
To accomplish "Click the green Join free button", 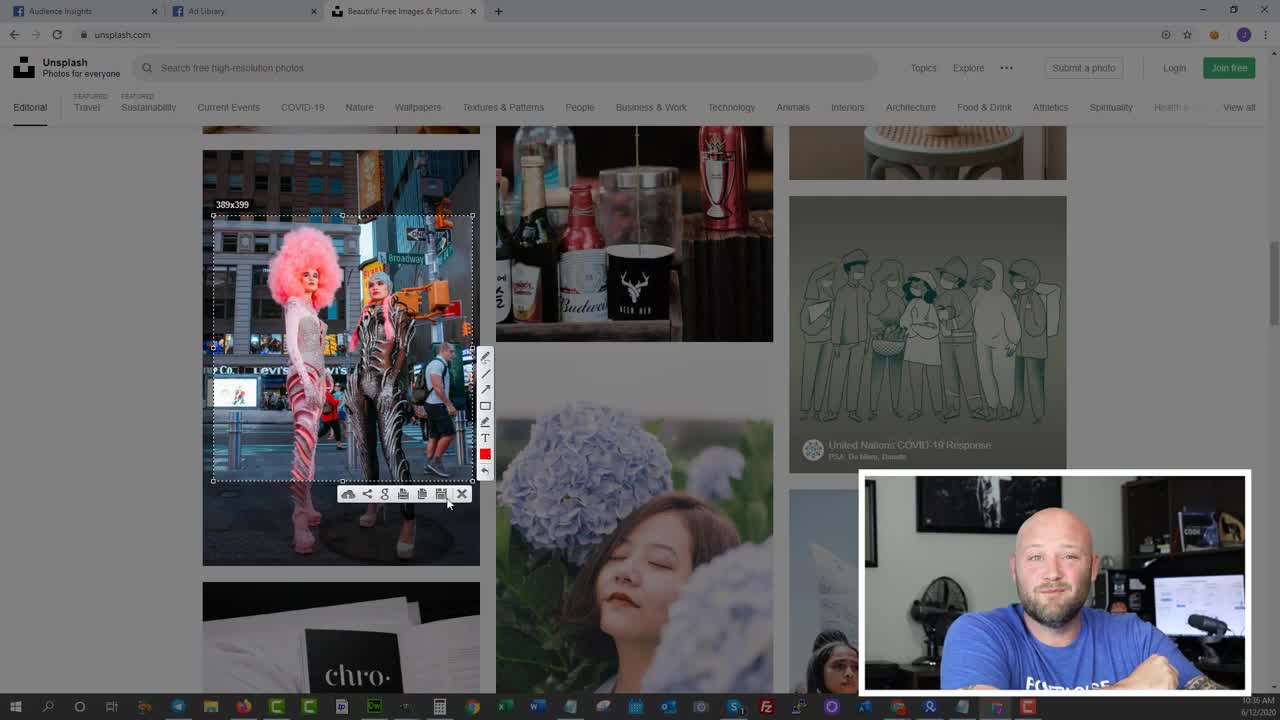I will (1229, 68).
